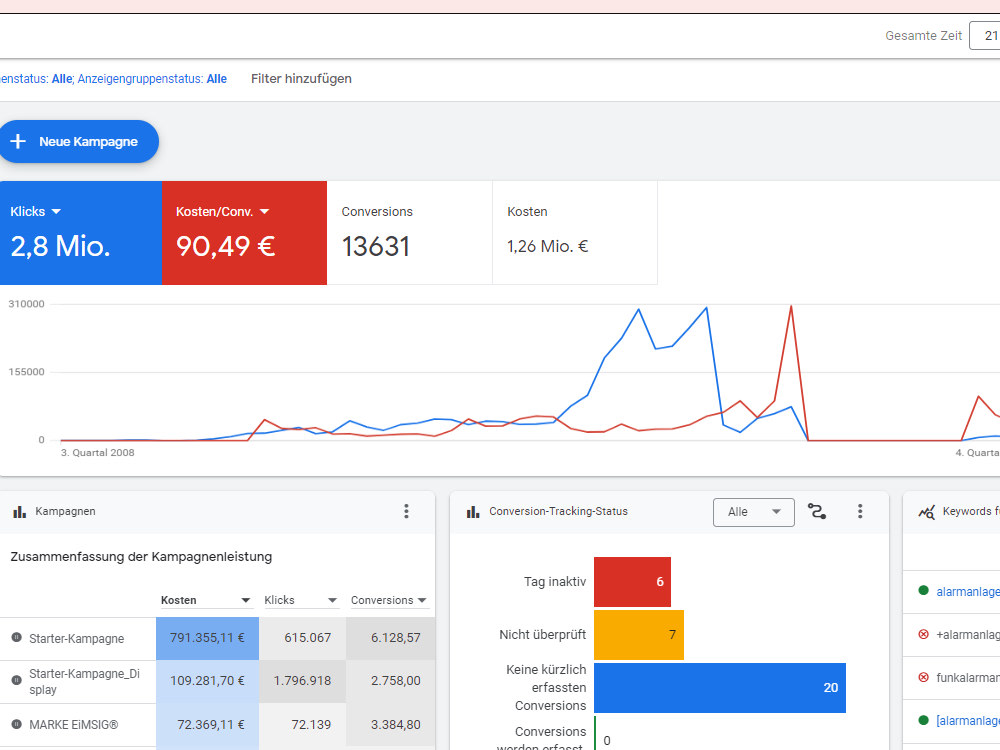Click the 3.384,80 conversions cell
Viewport: 1000px width, 750px height.
[391, 725]
